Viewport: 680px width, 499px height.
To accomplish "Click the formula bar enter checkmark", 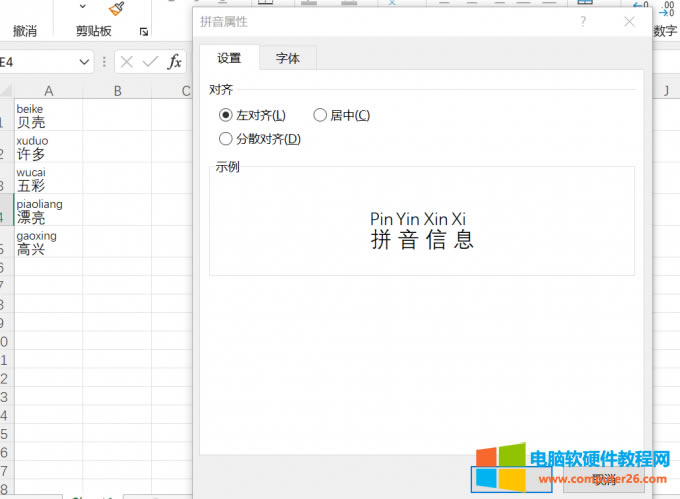I will coord(150,62).
